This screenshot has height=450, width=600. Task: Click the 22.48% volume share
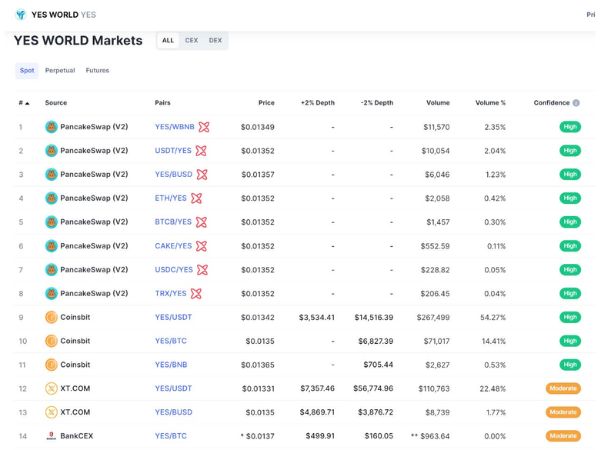(493, 388)
